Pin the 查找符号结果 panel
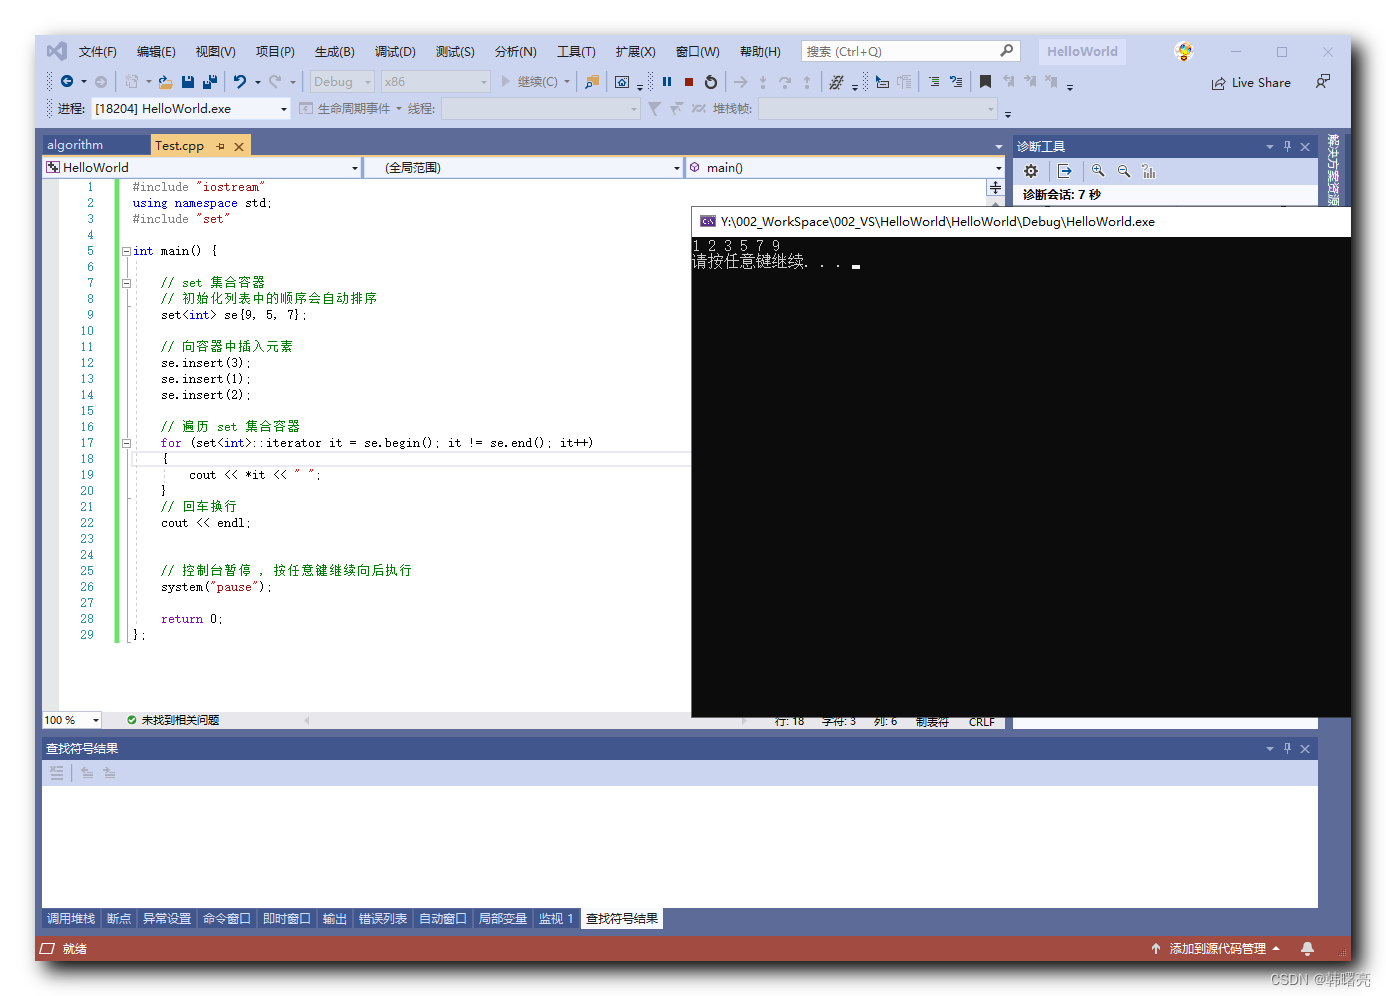 pos(1287,748)
